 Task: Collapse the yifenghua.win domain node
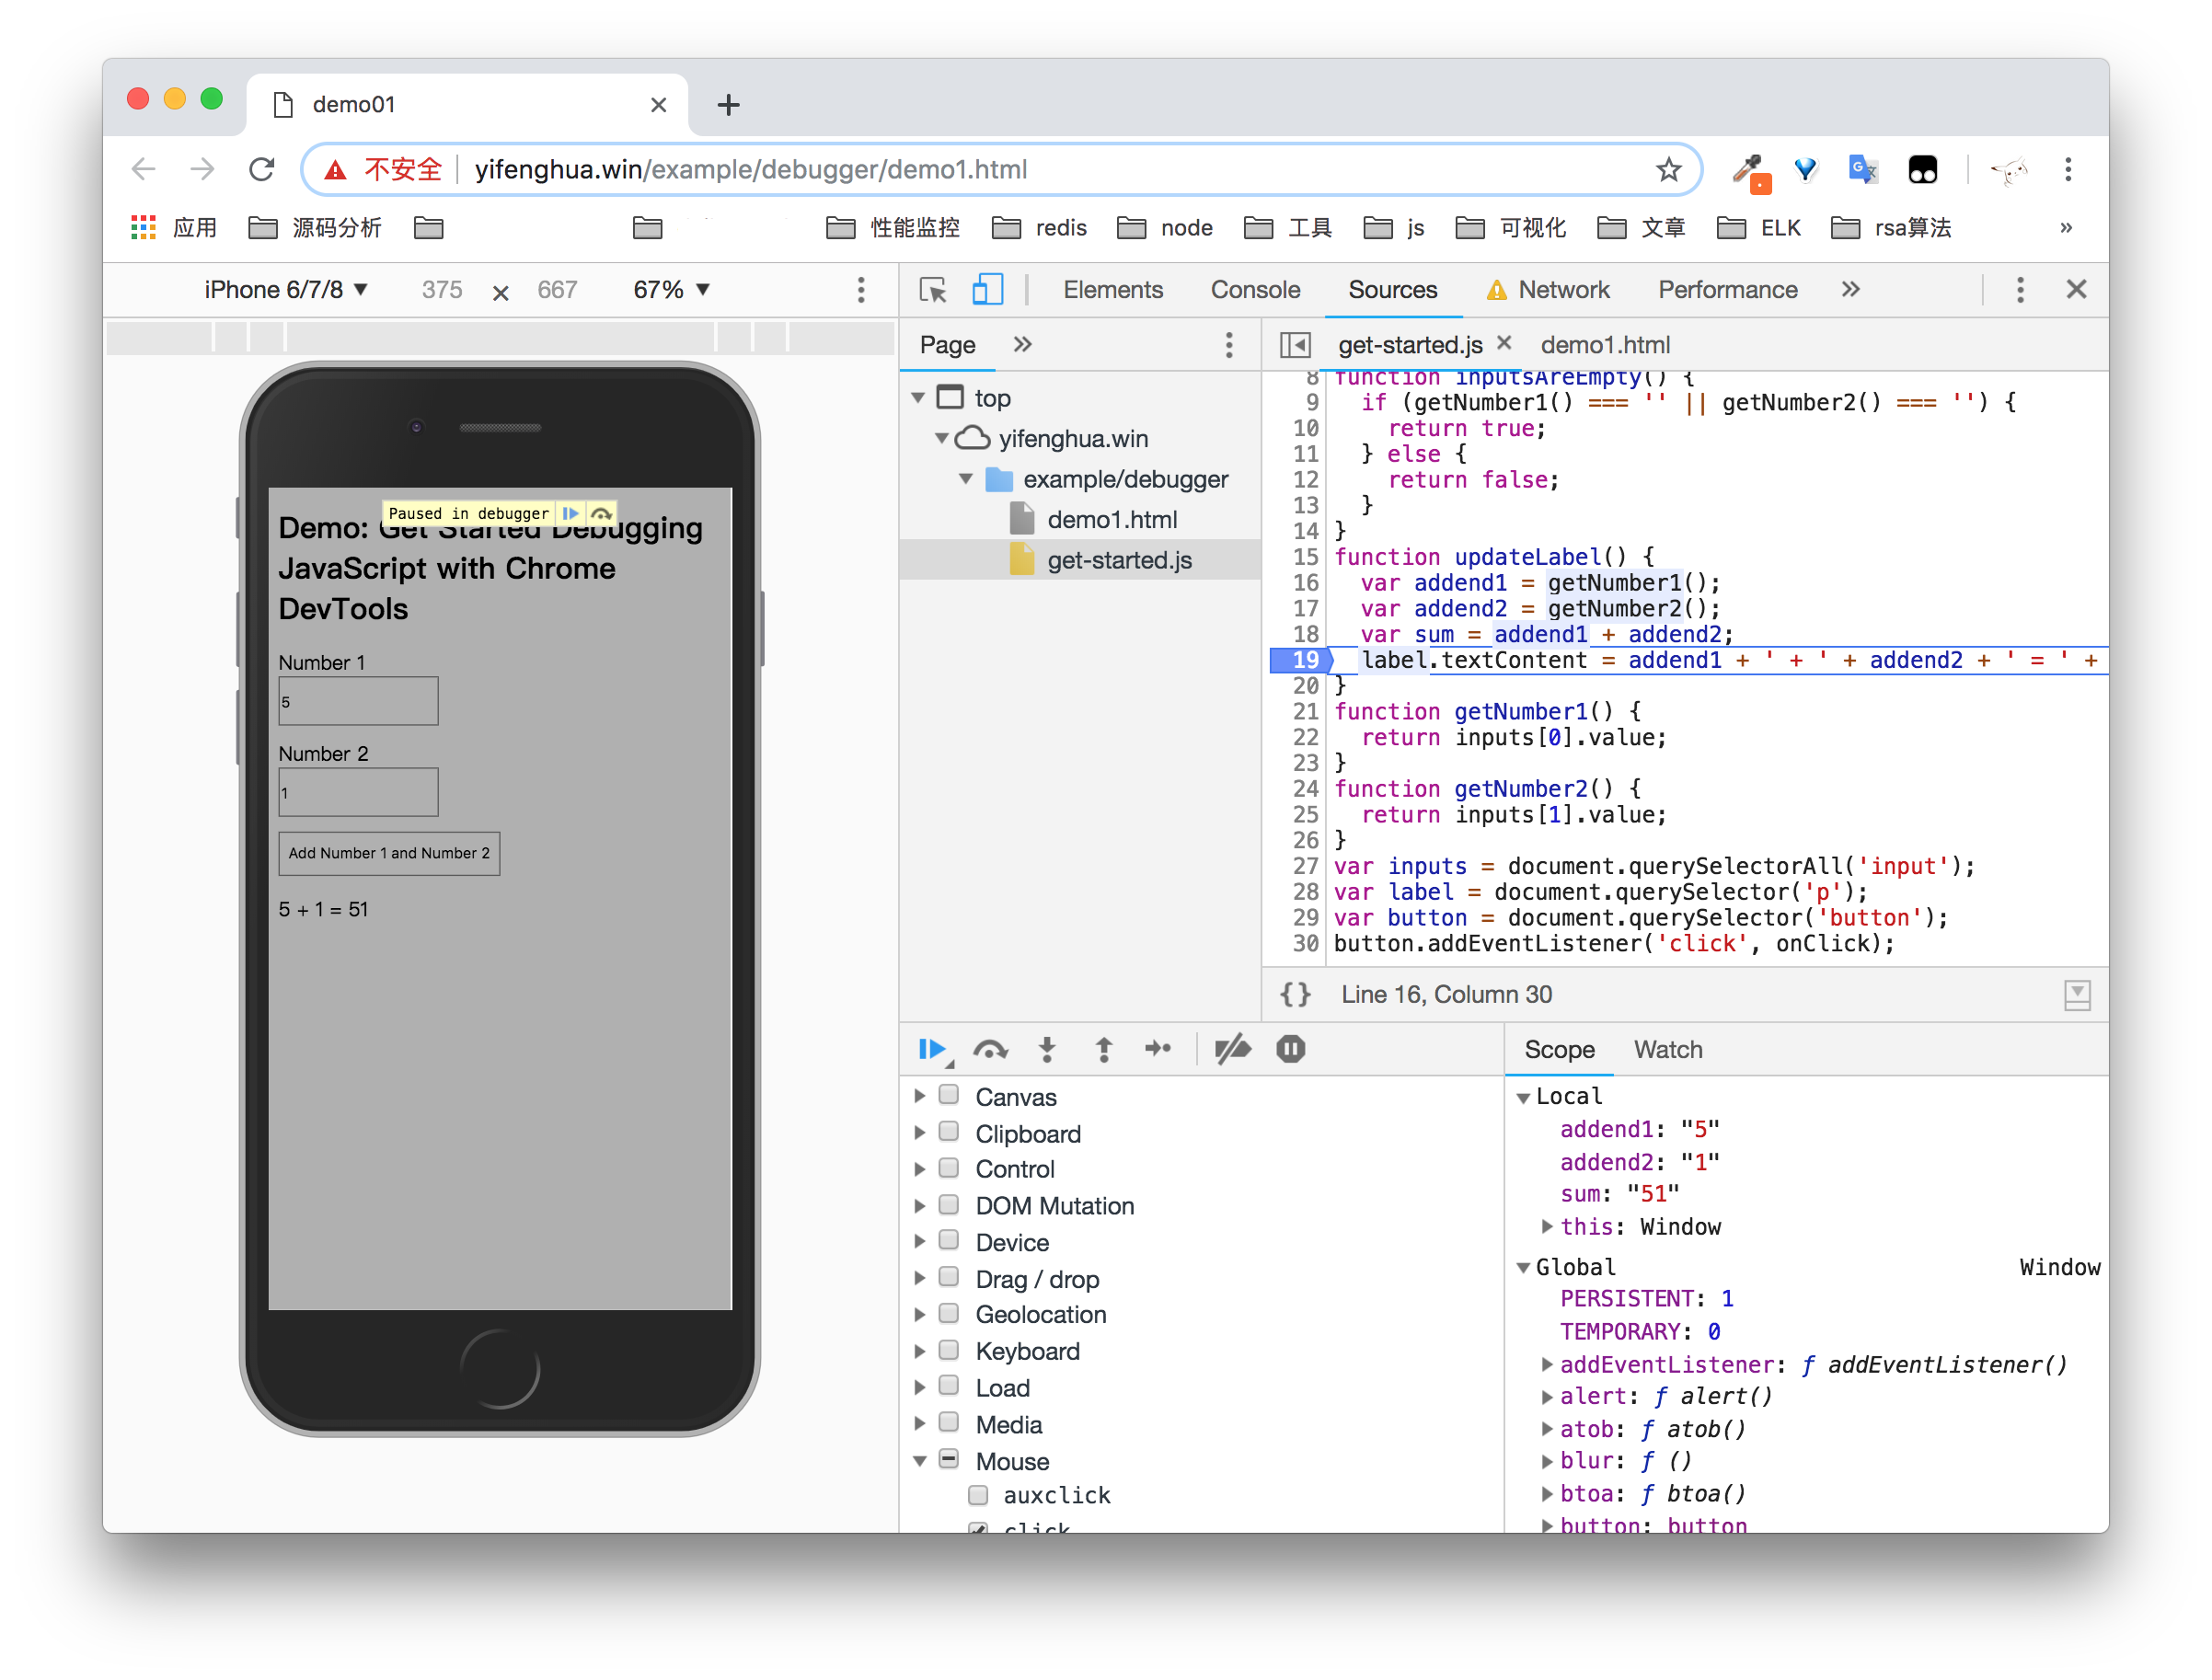coord(942,438)
